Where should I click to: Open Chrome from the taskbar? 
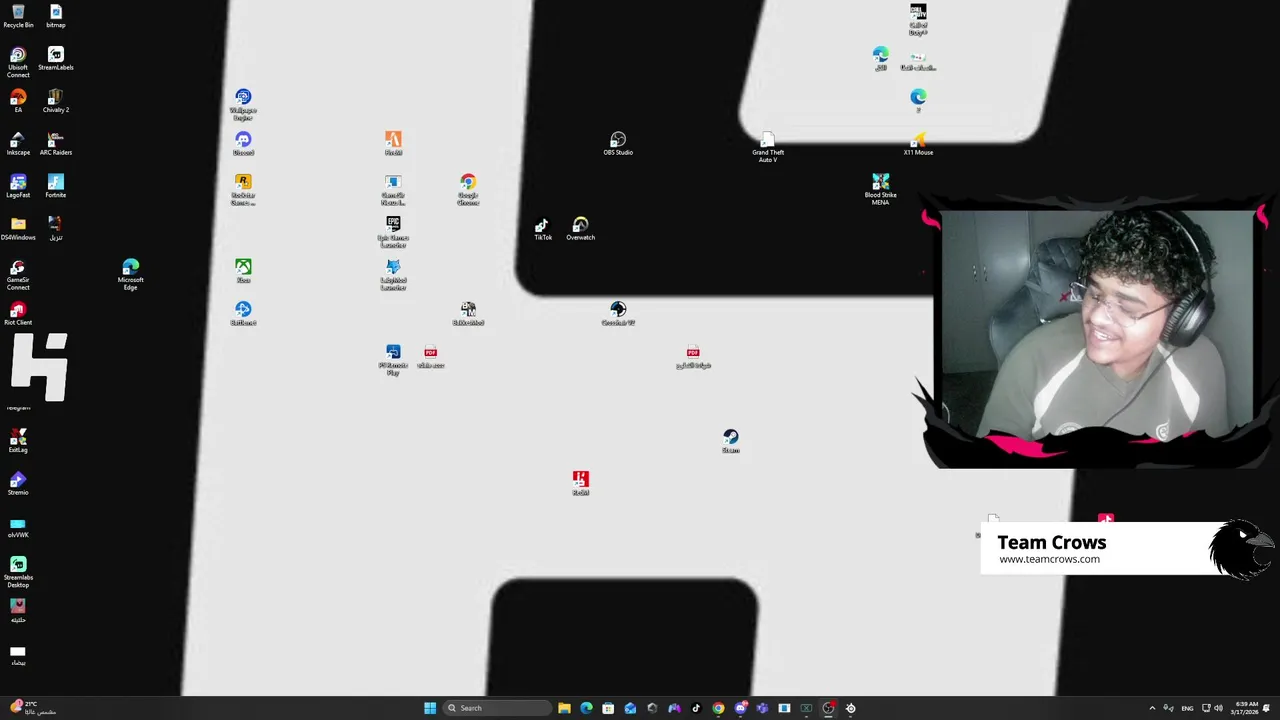(718, 708)
